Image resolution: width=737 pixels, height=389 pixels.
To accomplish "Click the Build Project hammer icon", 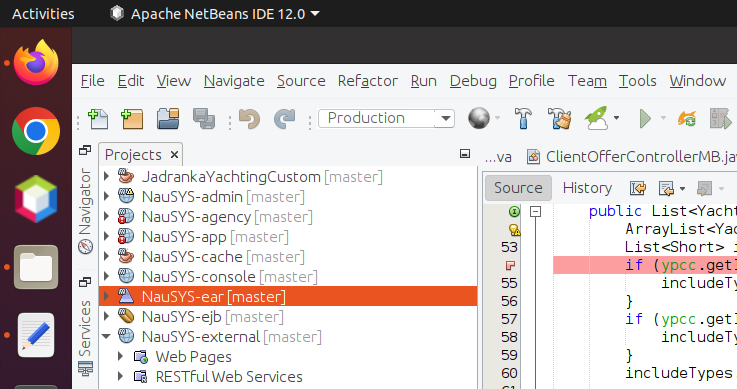I will (x=523, y=118).
